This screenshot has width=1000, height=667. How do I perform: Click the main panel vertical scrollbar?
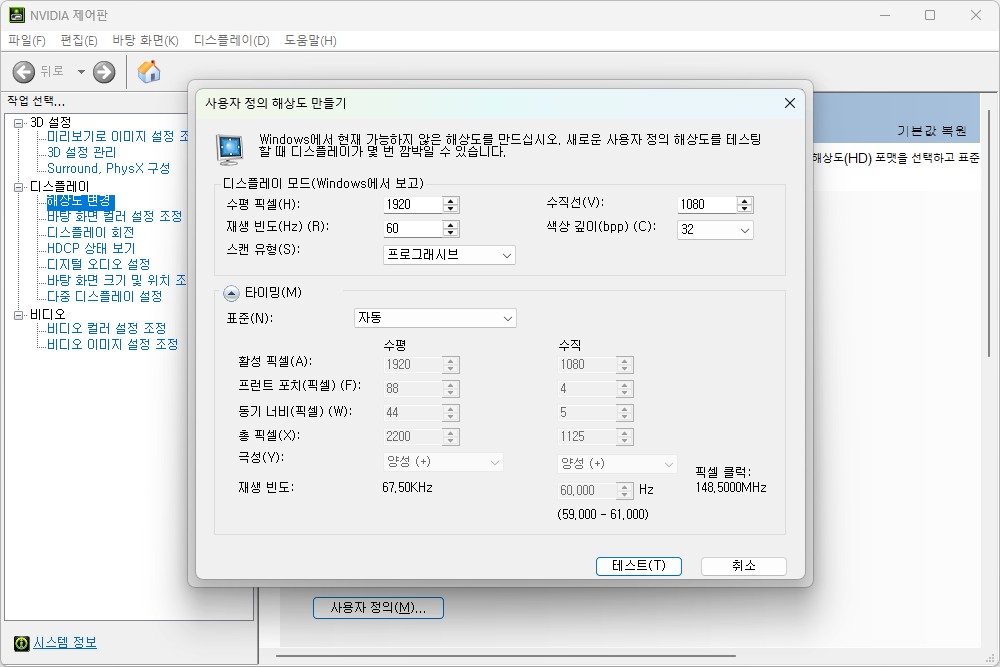tap(990, 233)
